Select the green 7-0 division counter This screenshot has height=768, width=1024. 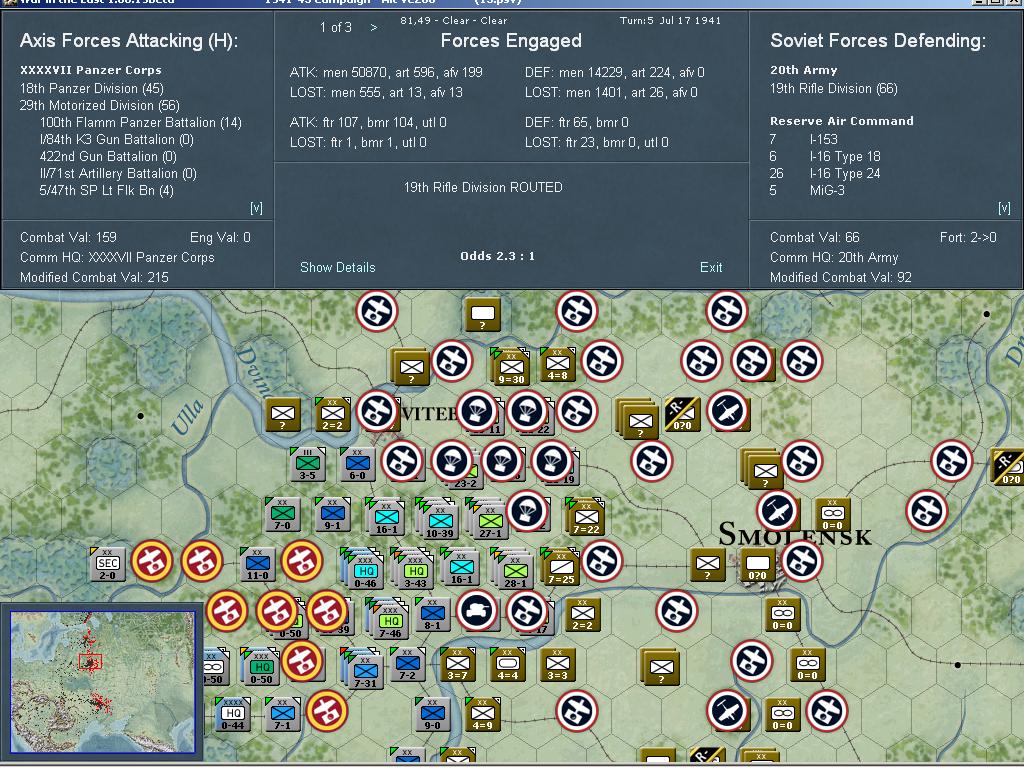[282, 514]
